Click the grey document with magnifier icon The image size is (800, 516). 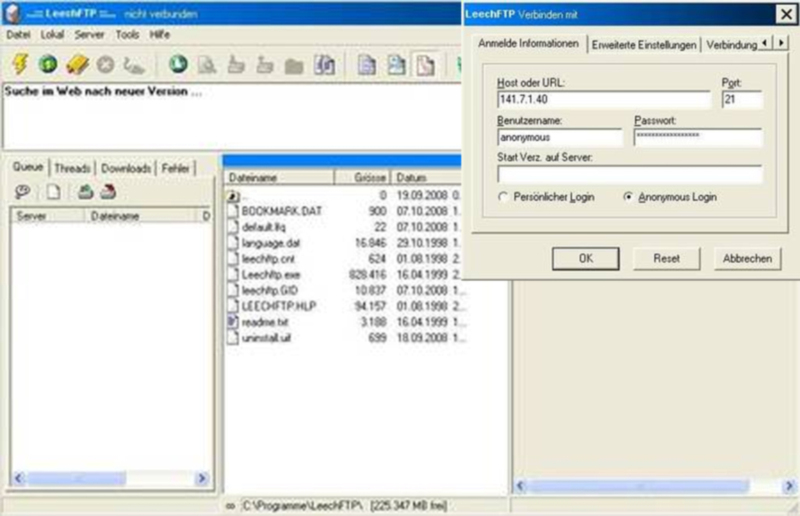tap(207, 65)
